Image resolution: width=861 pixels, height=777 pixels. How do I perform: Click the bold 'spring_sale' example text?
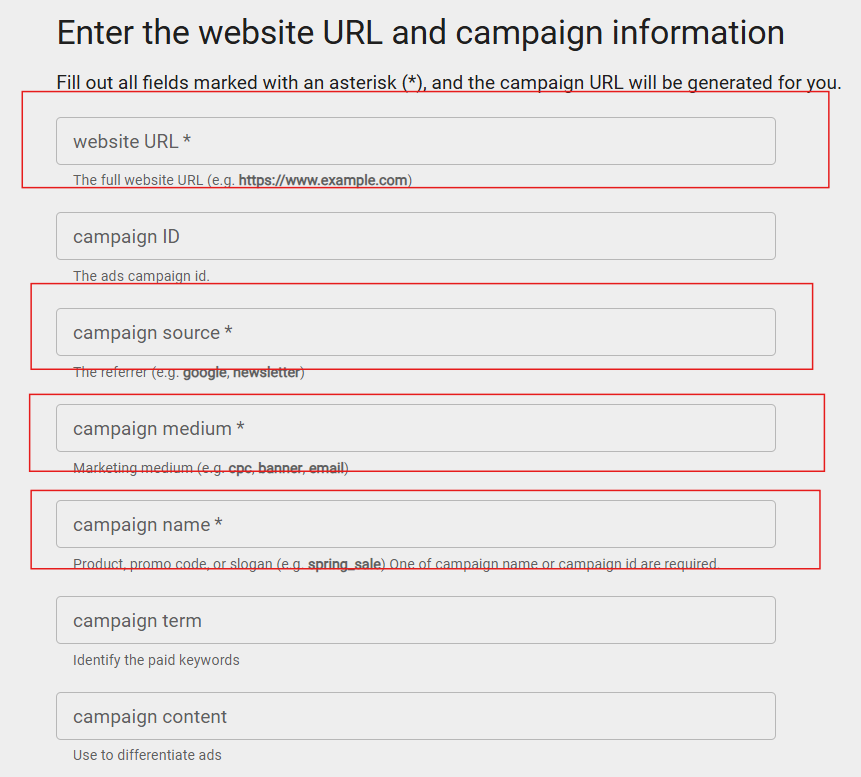coord(344,564)
